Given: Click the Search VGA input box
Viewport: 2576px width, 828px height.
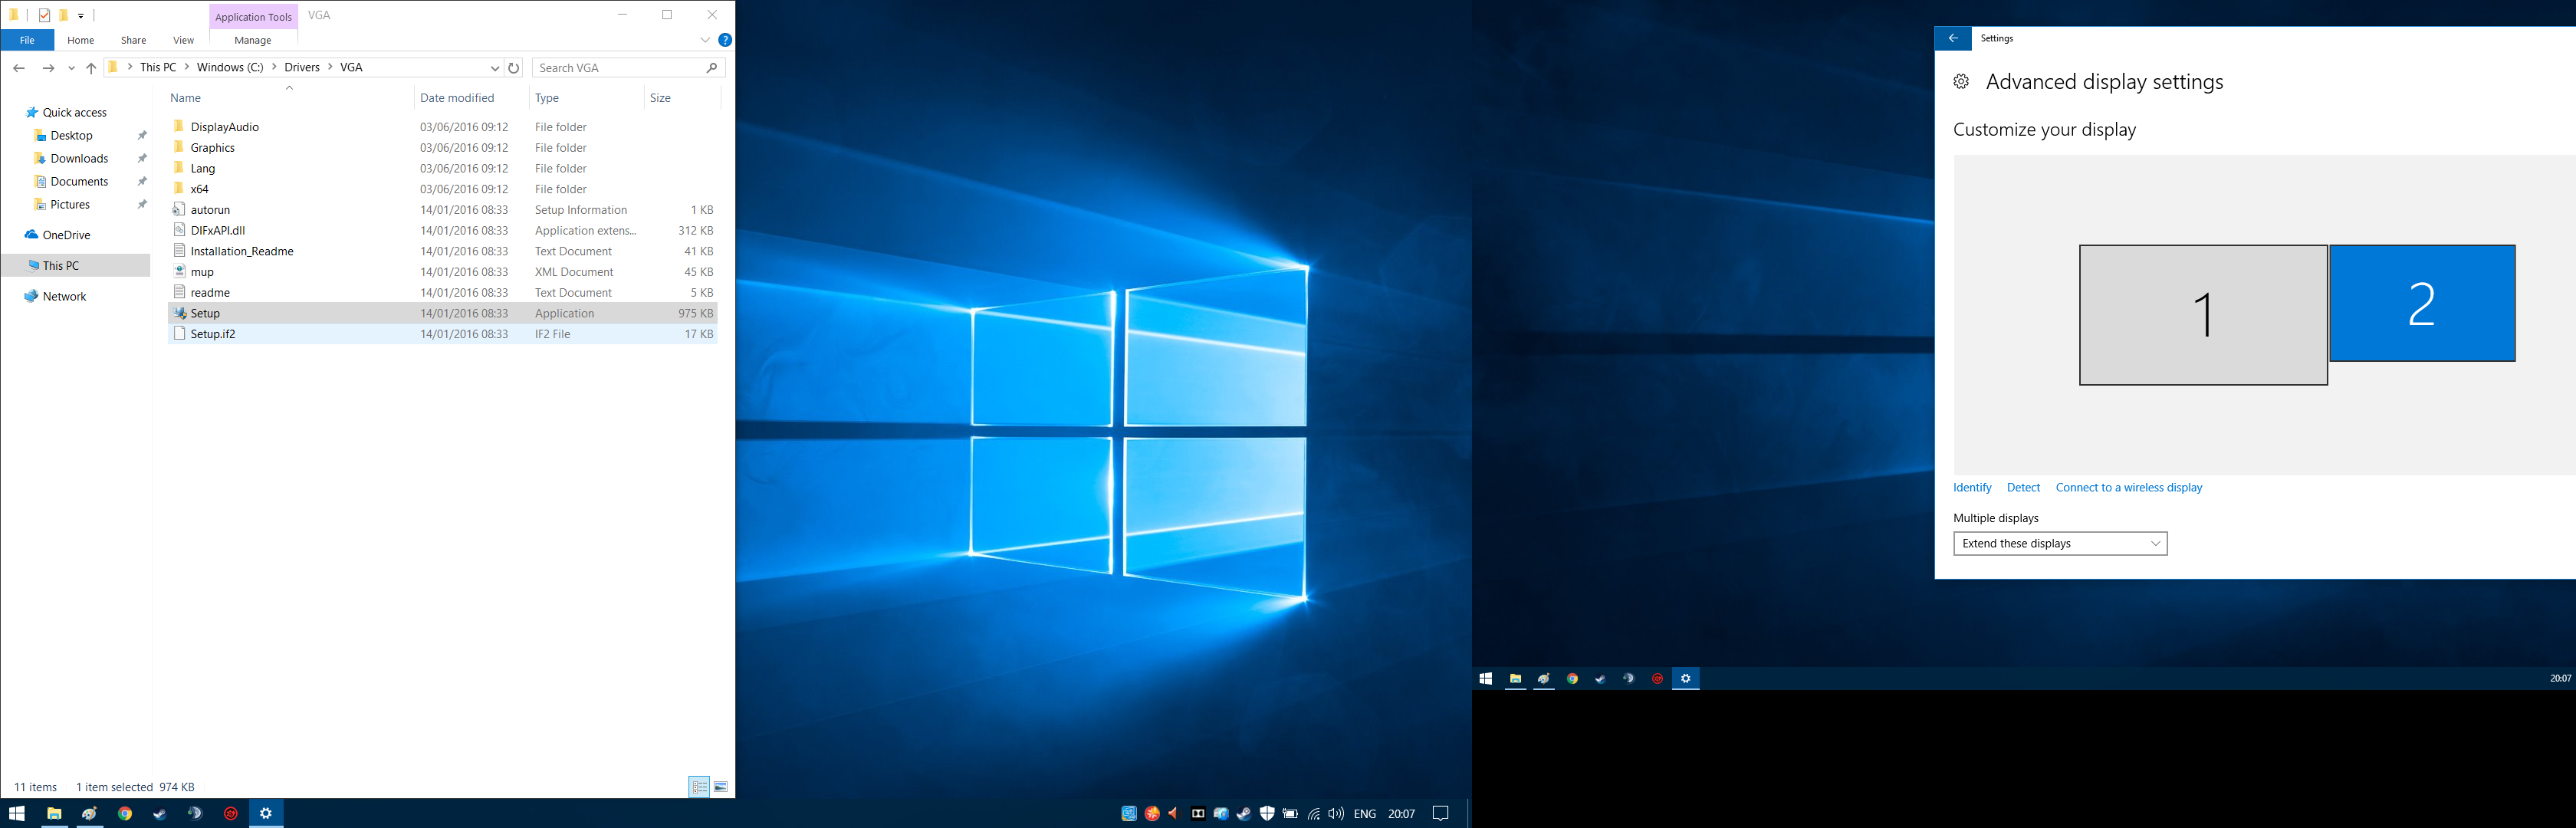Looking at the screenshot, I should (x=628, y=68).
